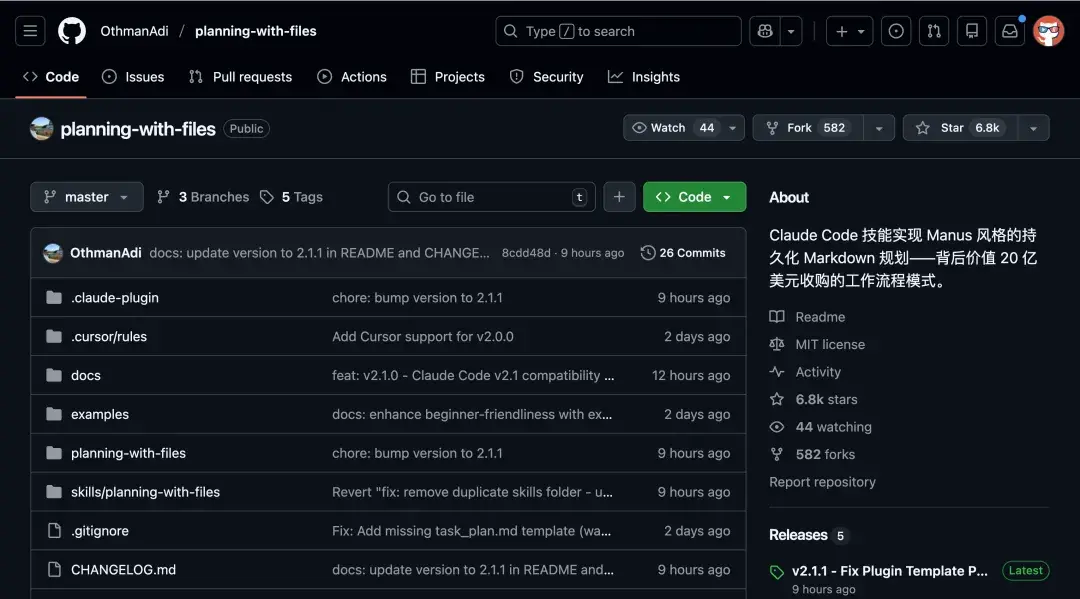Image resolution: width=1080 pixels, height=599 pixels.
Task: Star this repository
Action: tap(958, 128)
